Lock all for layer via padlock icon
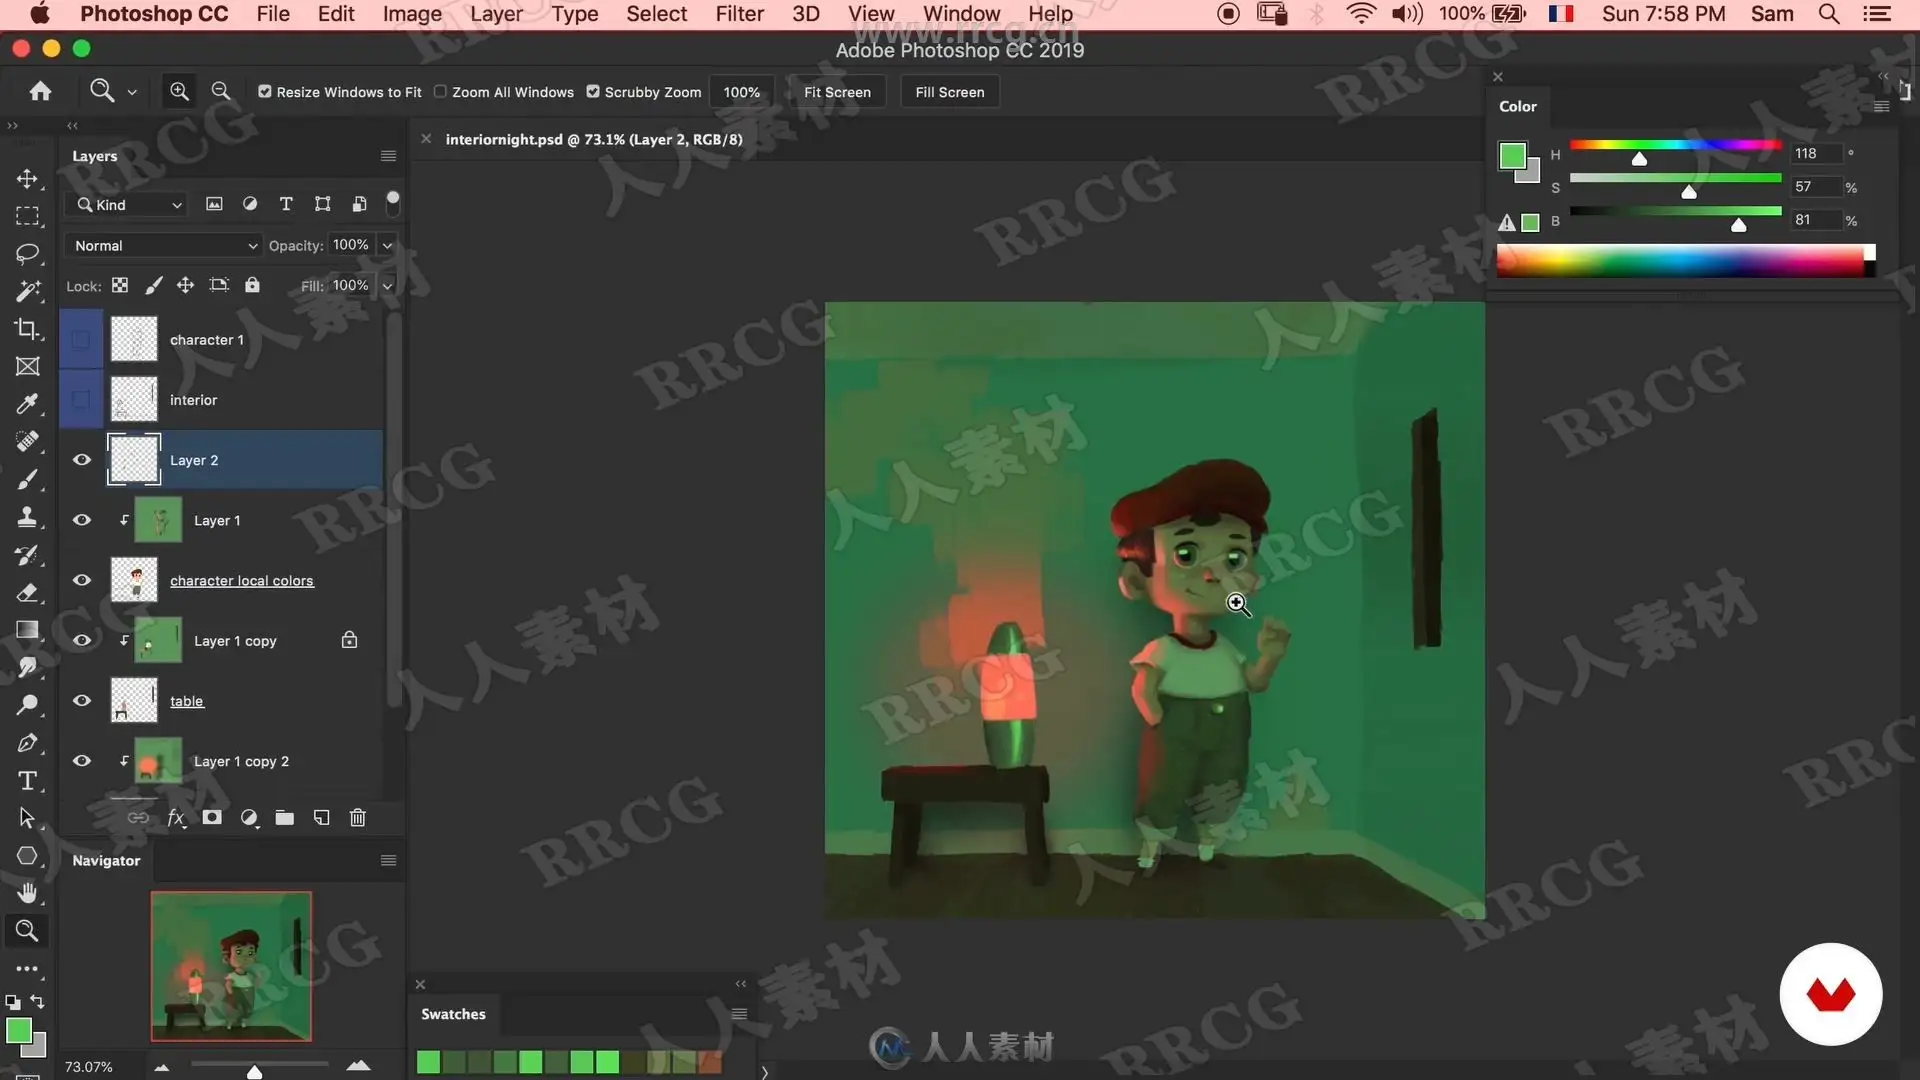This screenshot has width=1920, height=1080. [x=252, y=285]
